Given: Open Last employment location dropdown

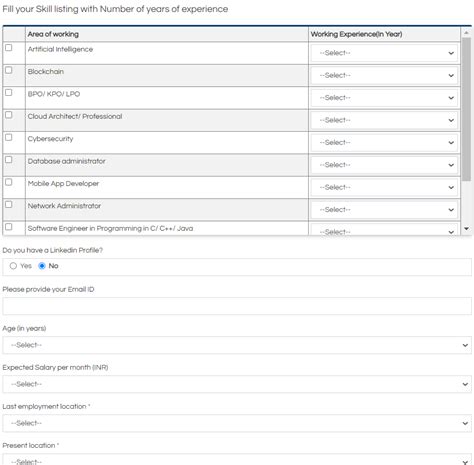Looking at the screenshot, I should [x=237, y=423].
